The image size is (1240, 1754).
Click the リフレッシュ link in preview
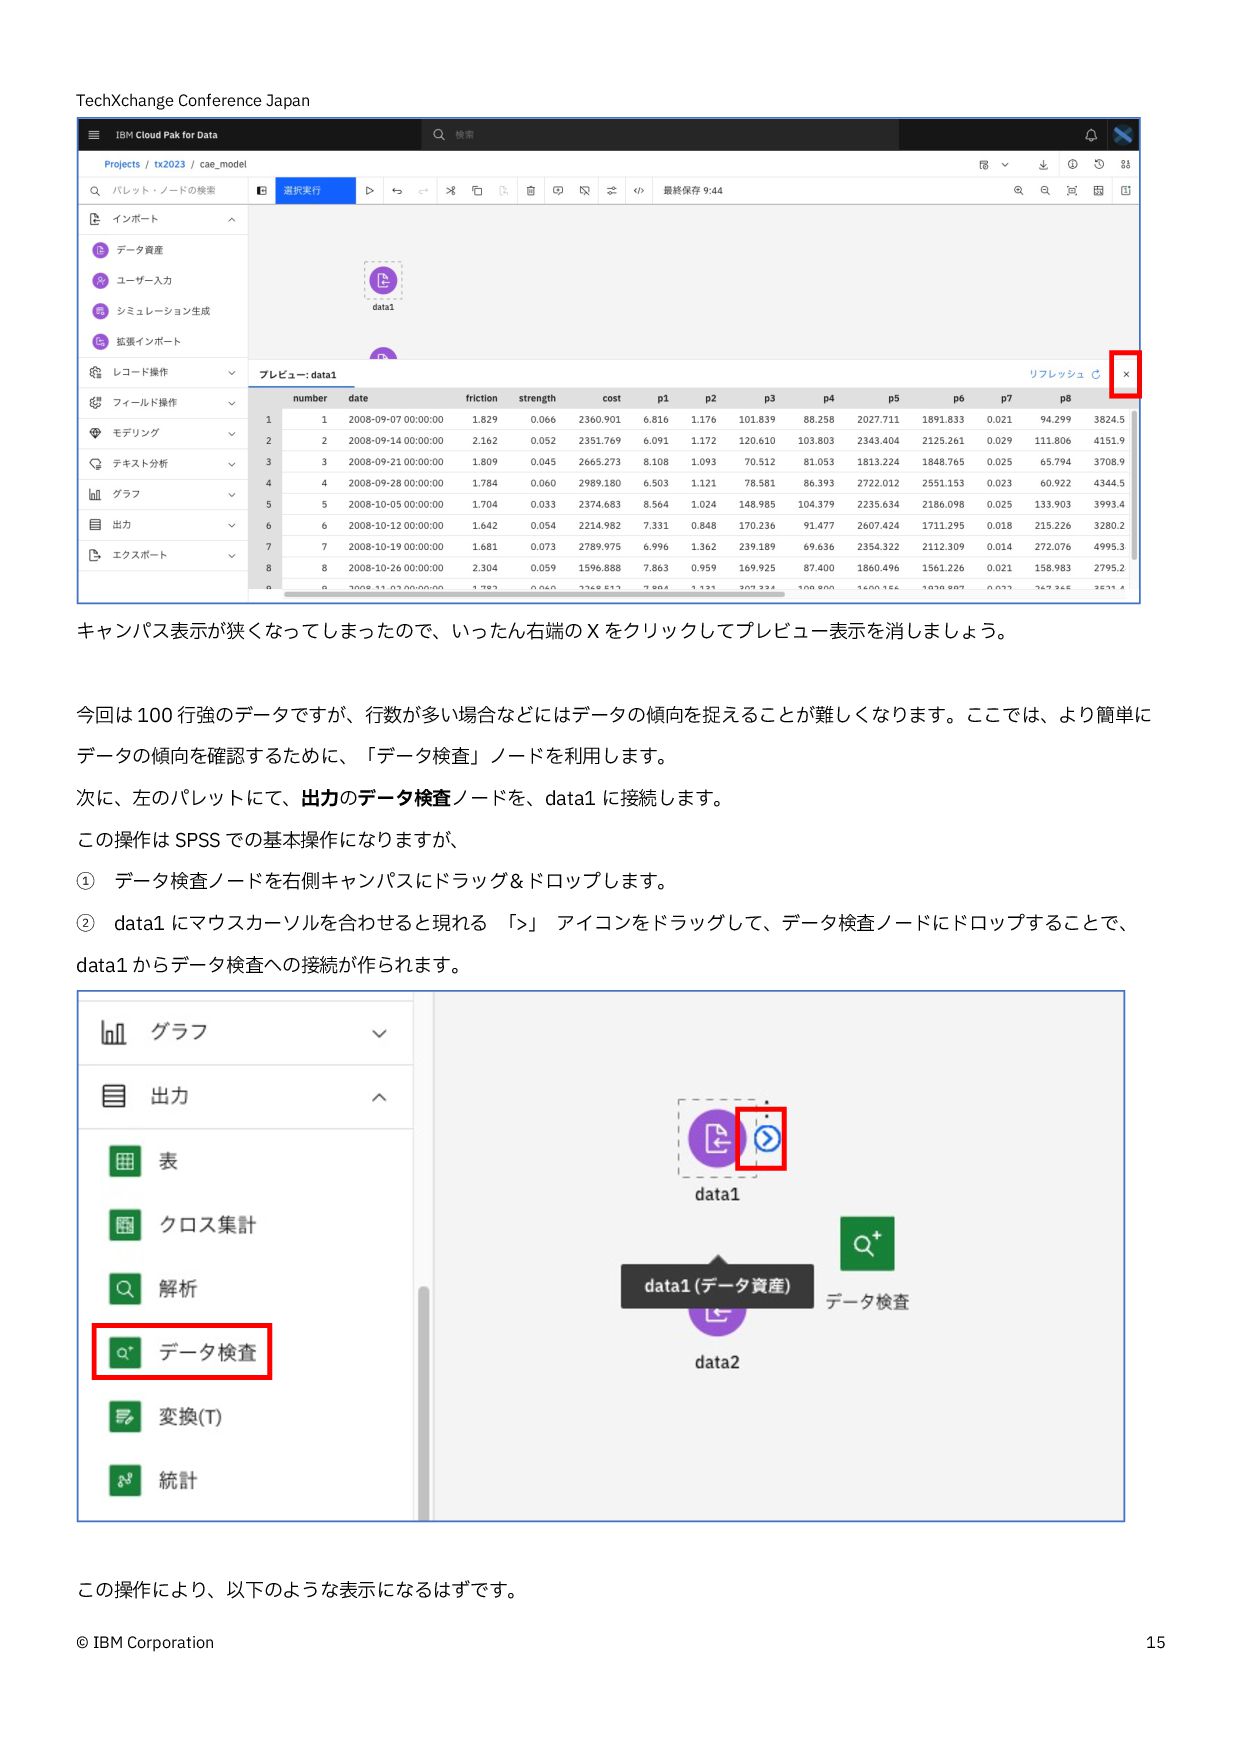(x=1056, y=374)
